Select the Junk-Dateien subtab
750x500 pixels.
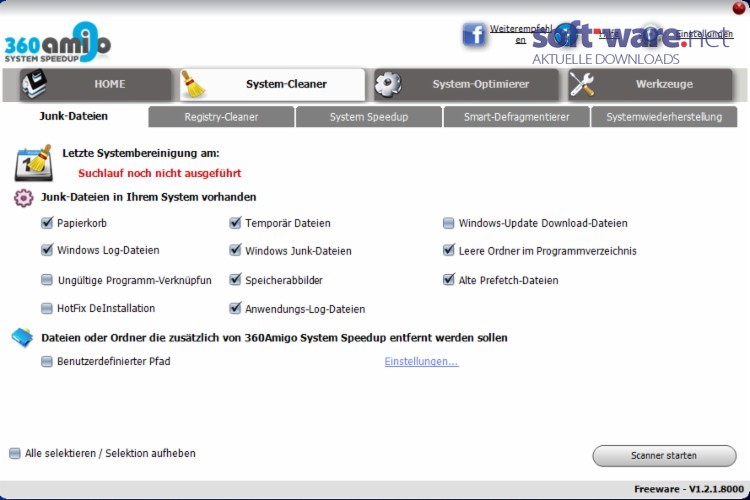[x=74, y=116]
